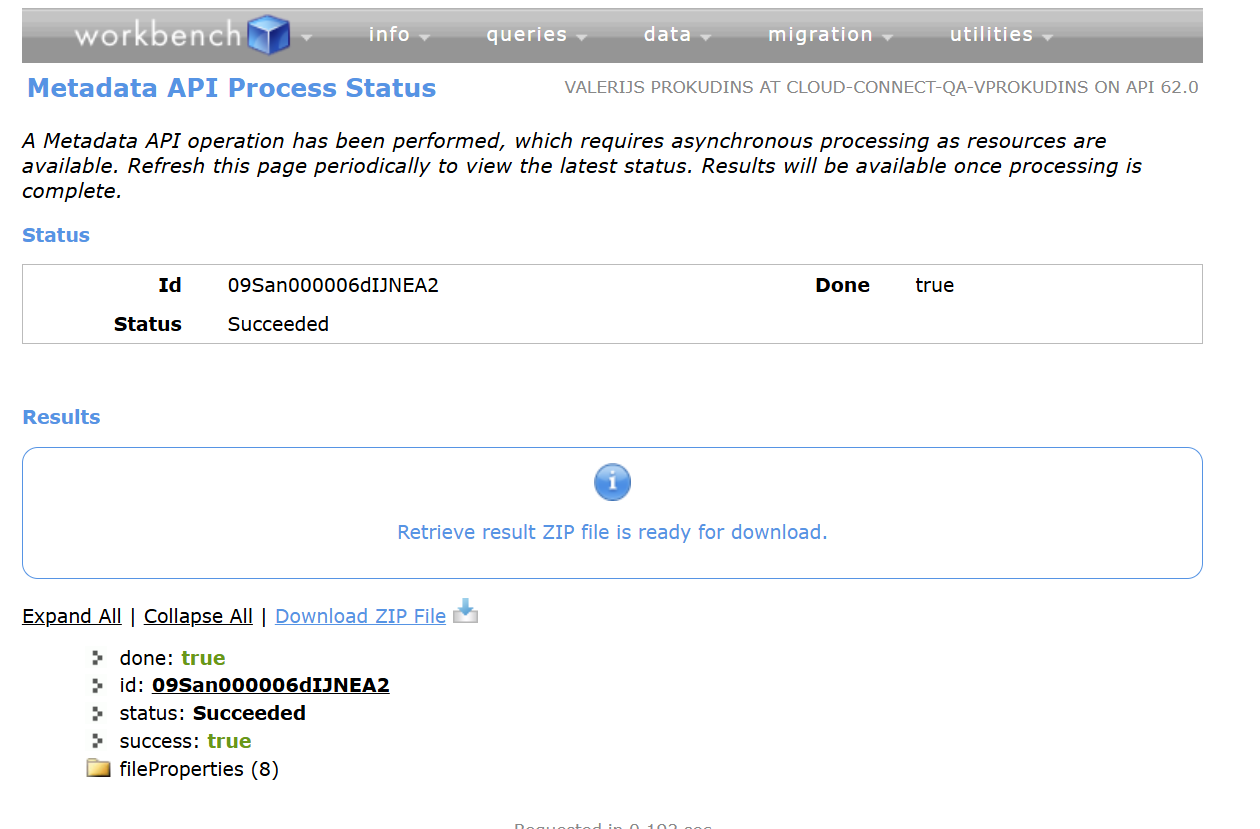The width and height of the screenshot is (1260, 829).
Task: Open the queries menu
Action: pyautogui.click(x=536, y=35)
